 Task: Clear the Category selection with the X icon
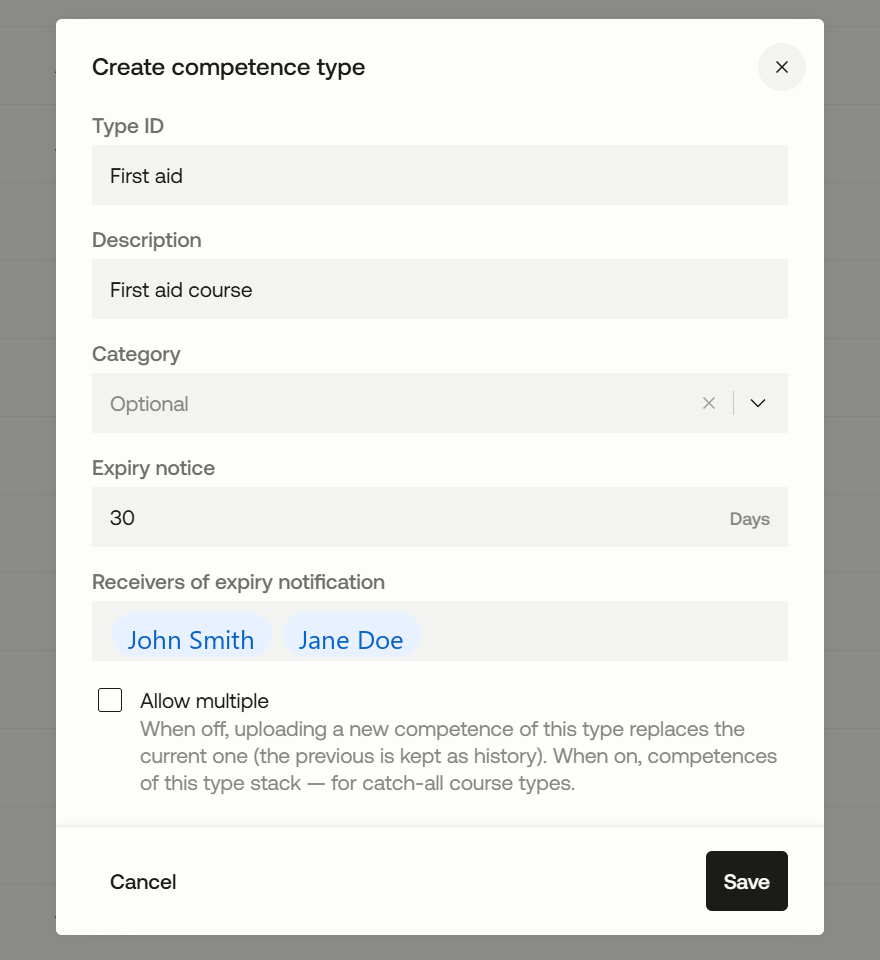click(709, 403)
